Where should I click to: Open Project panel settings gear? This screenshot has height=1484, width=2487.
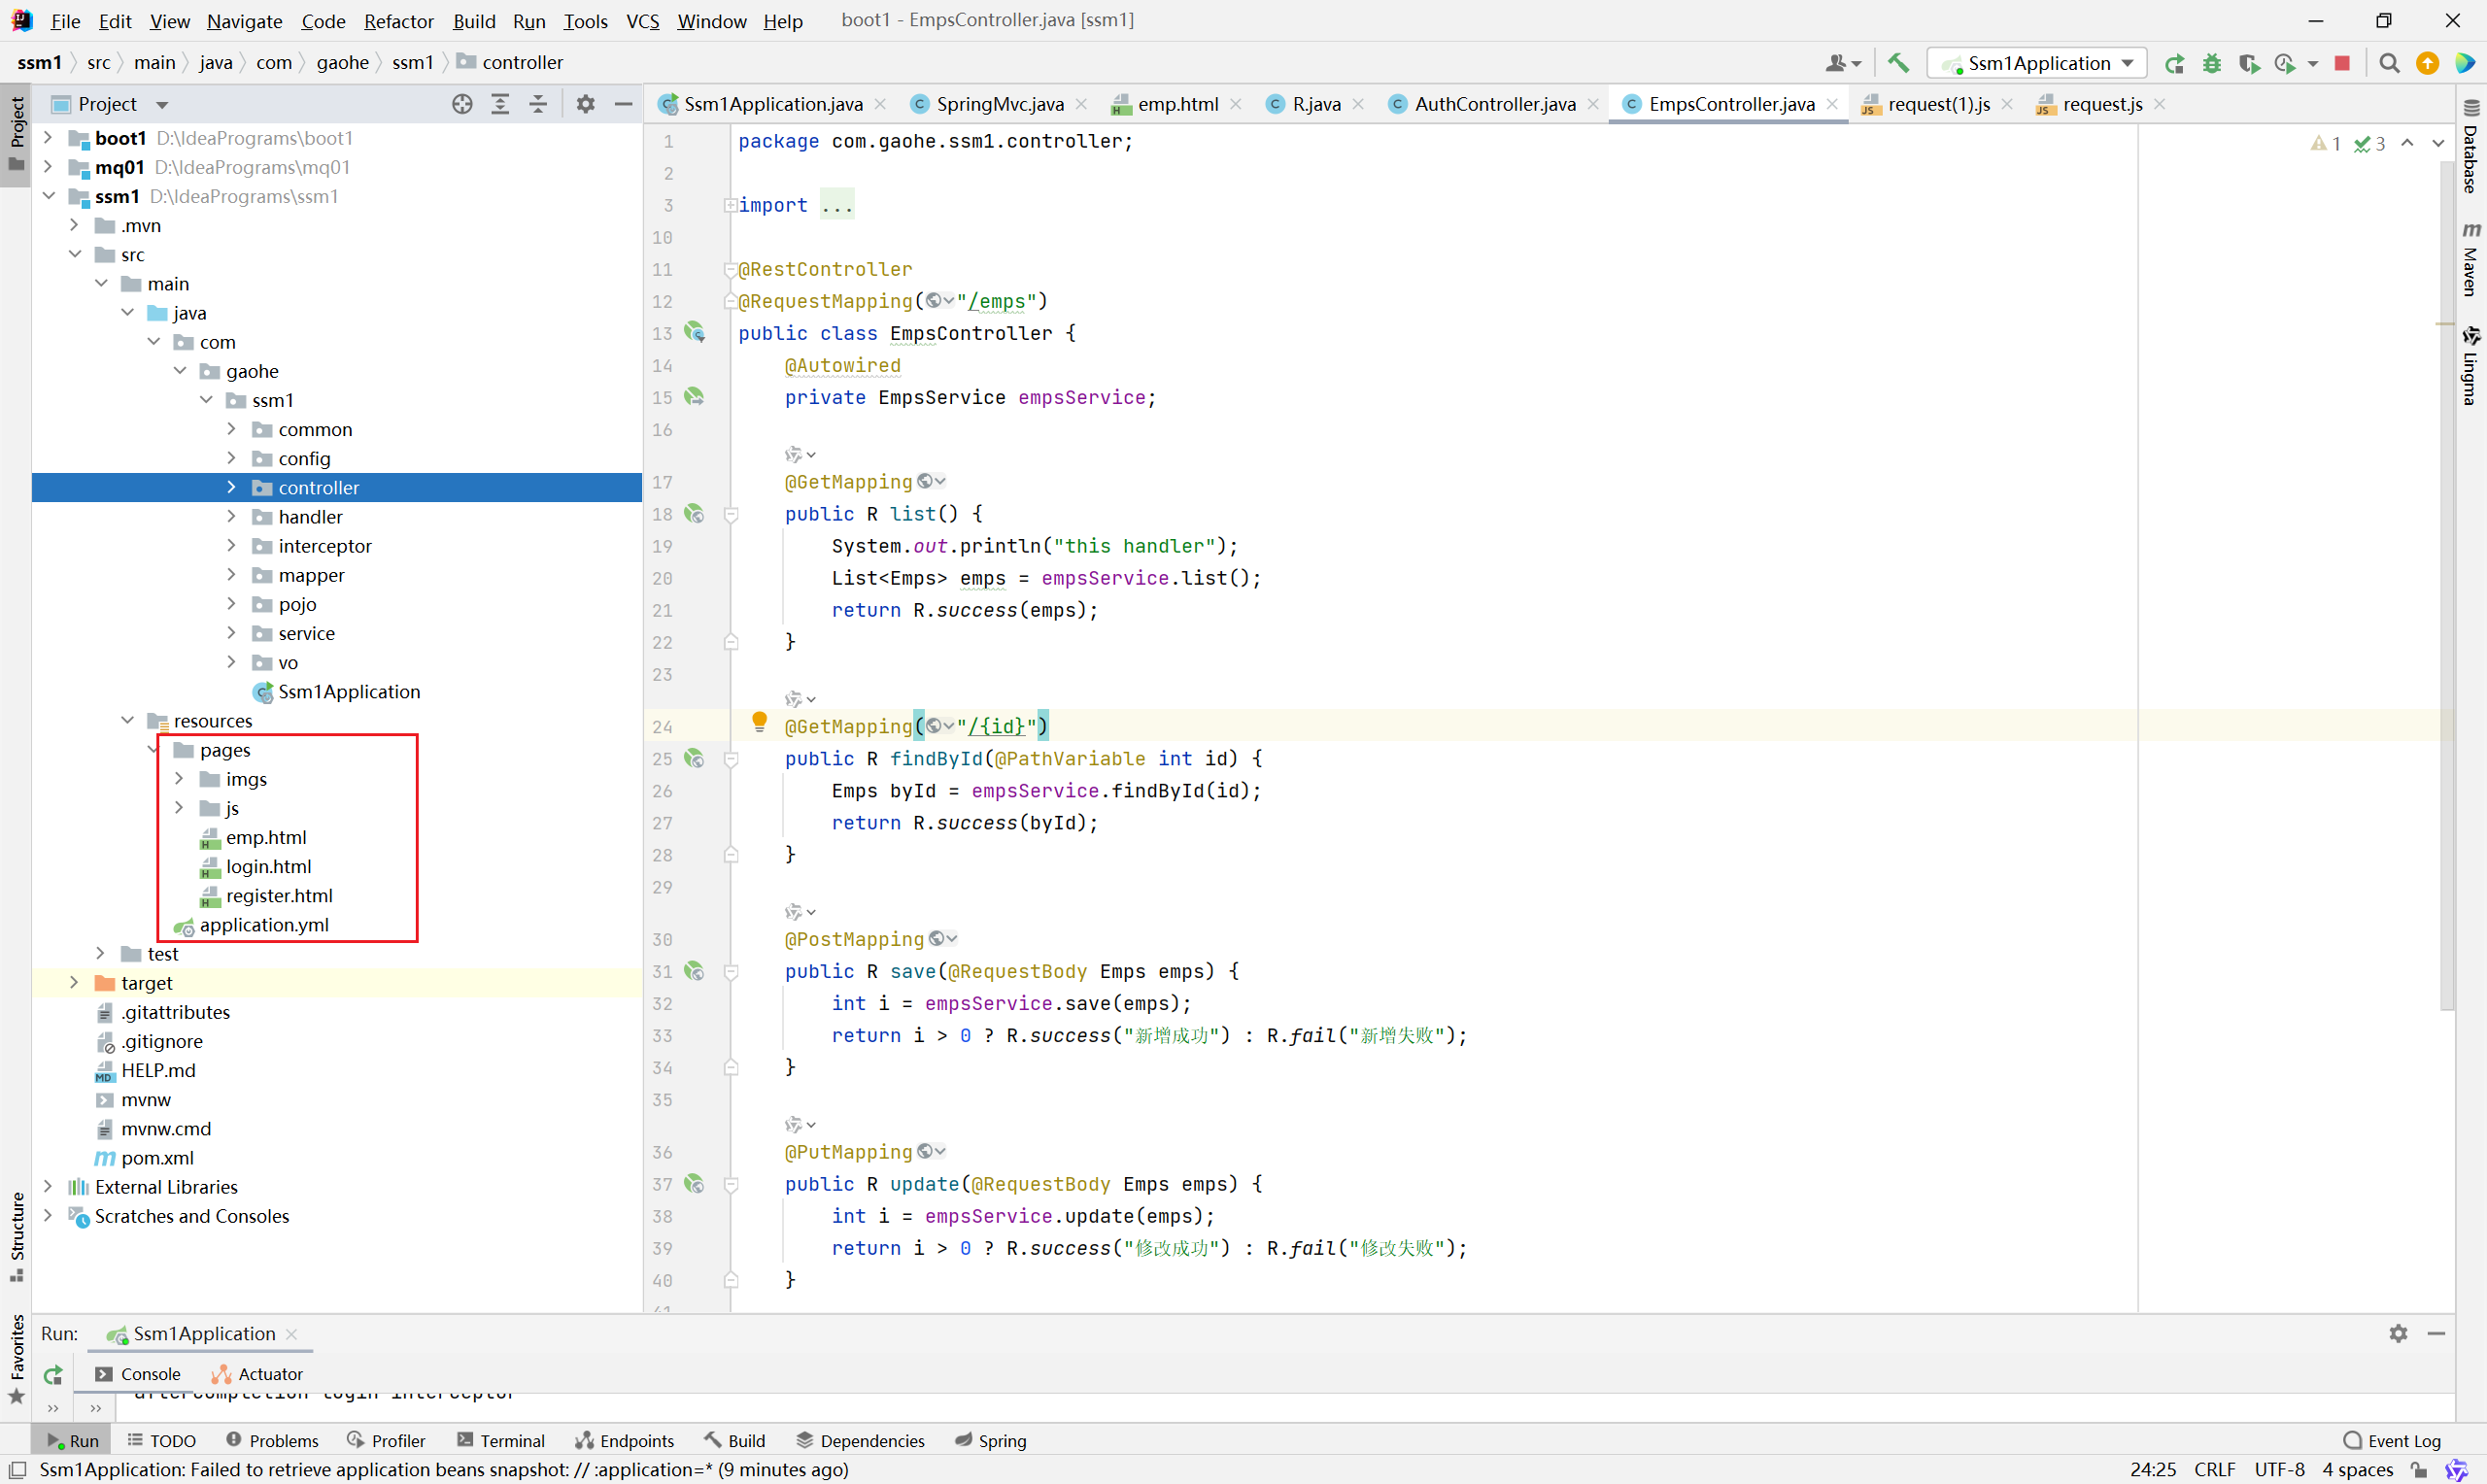[586, 104]
